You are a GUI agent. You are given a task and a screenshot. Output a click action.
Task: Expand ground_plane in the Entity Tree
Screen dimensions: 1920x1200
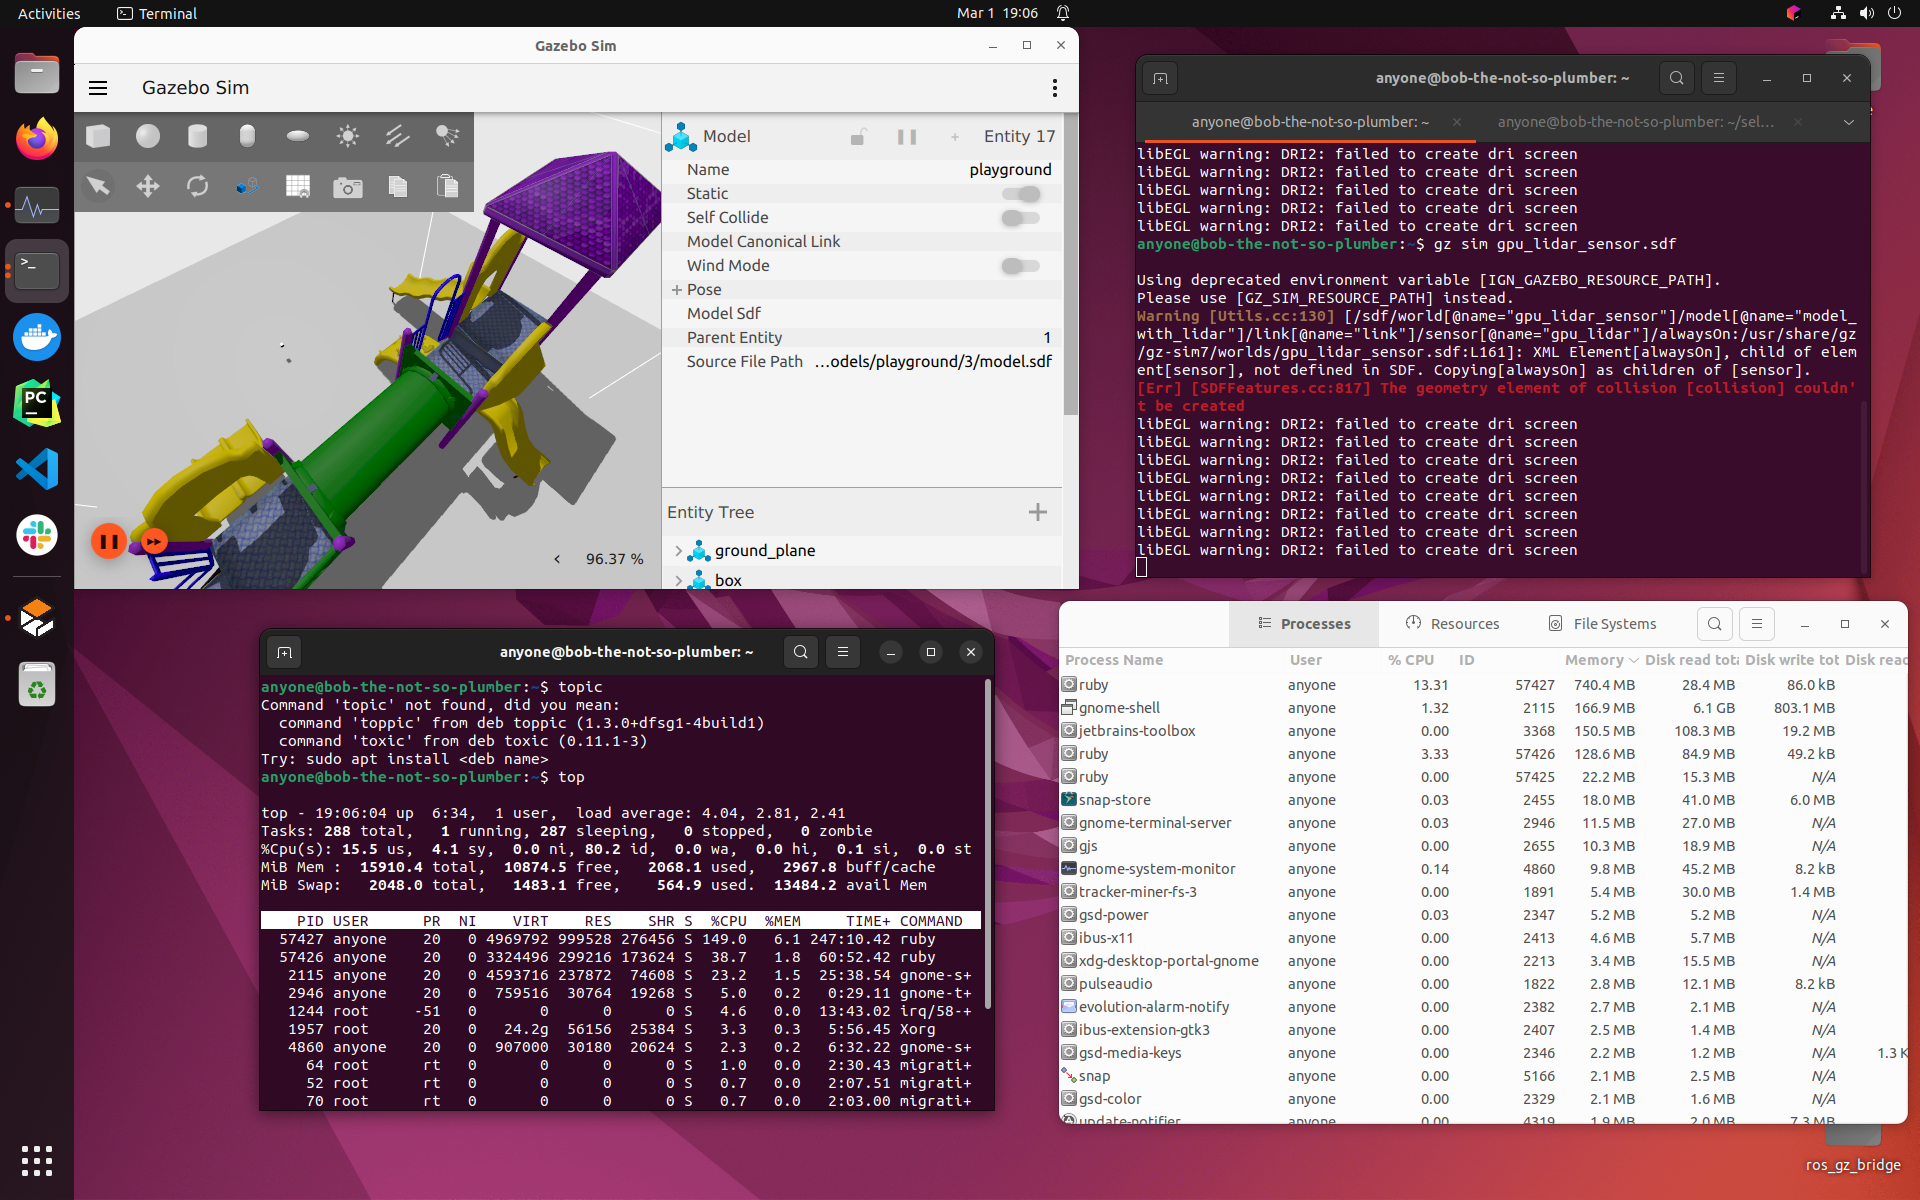click(x=681, y=550)
